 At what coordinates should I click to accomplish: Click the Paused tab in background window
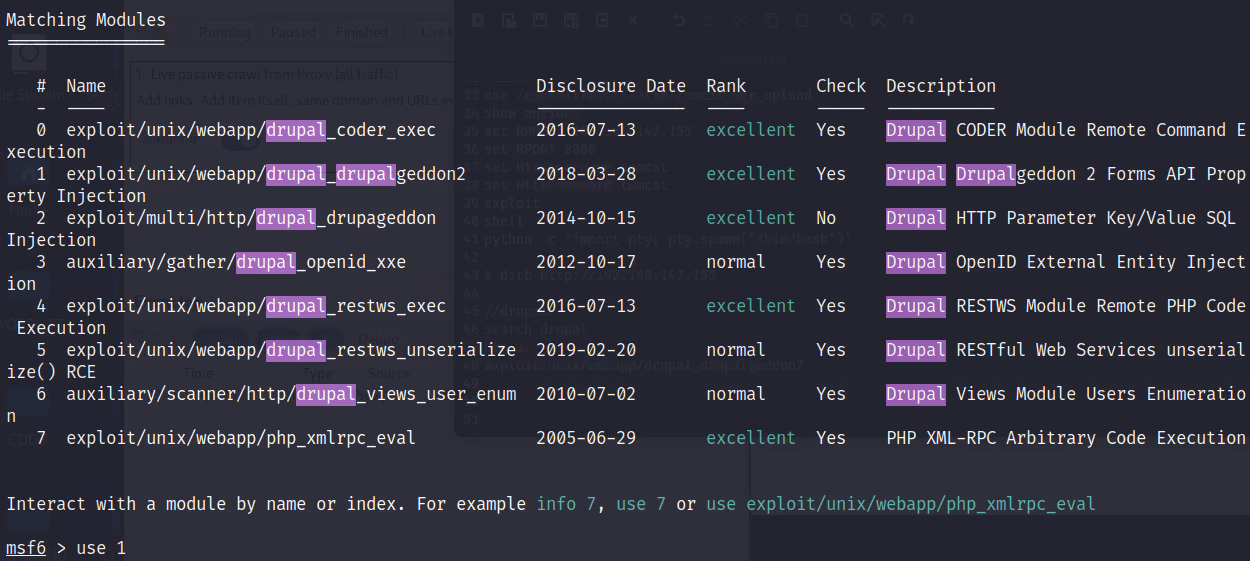(292, 33)
